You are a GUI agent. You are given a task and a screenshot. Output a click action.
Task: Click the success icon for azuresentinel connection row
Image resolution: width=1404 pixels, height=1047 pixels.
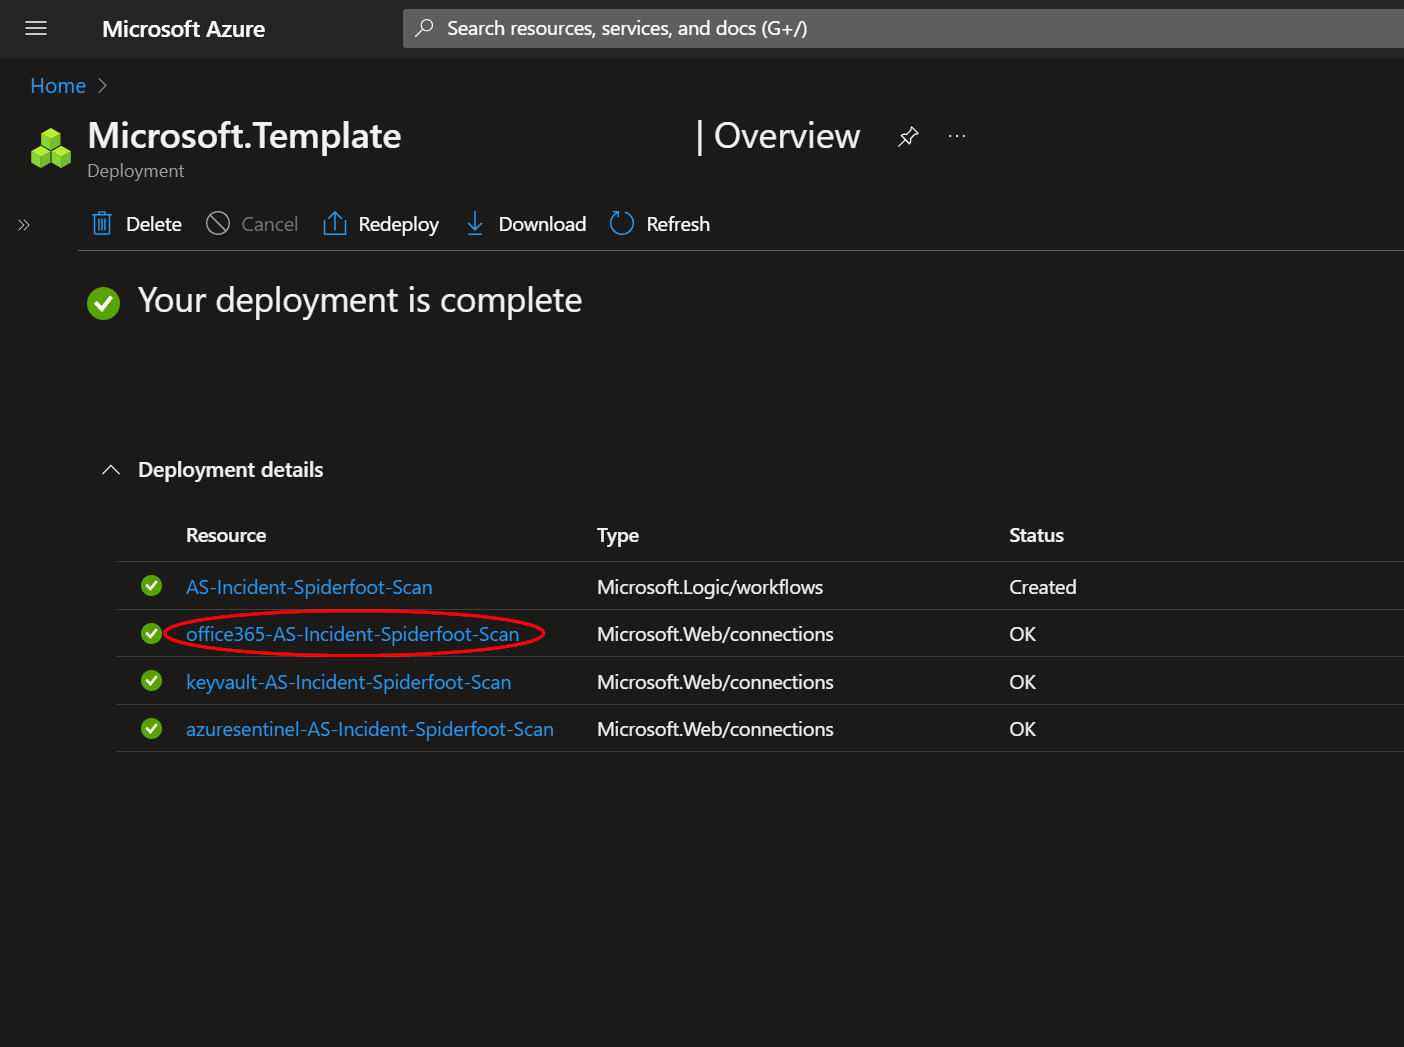coord(152,728)
